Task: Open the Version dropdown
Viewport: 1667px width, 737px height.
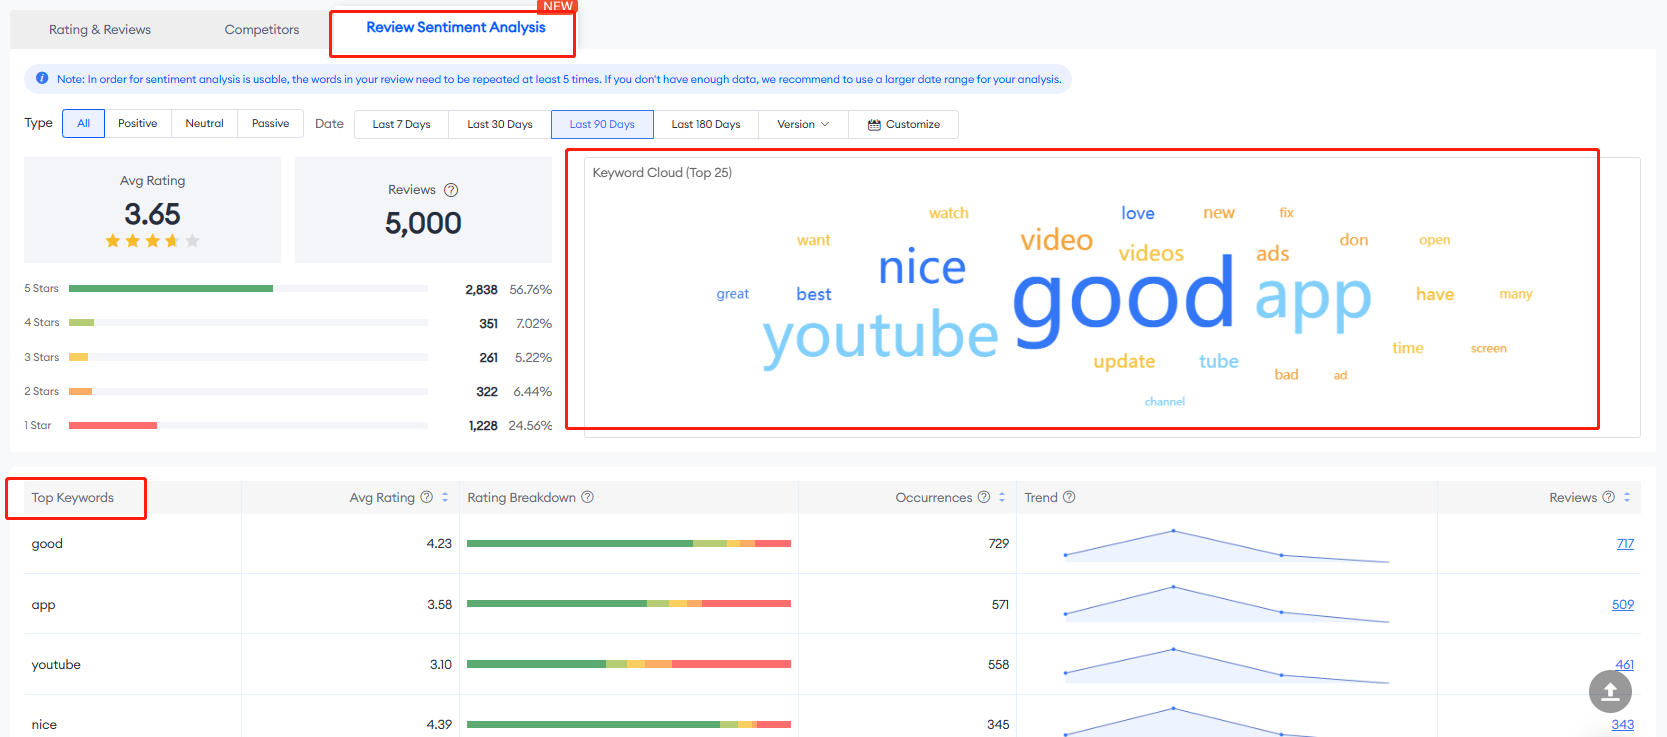Action: pyautogui.click(x=803, y=125)
